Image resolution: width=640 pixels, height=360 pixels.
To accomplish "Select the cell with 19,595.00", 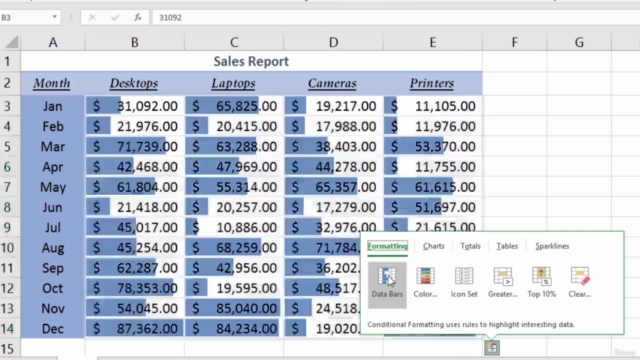I will (234, 288).
